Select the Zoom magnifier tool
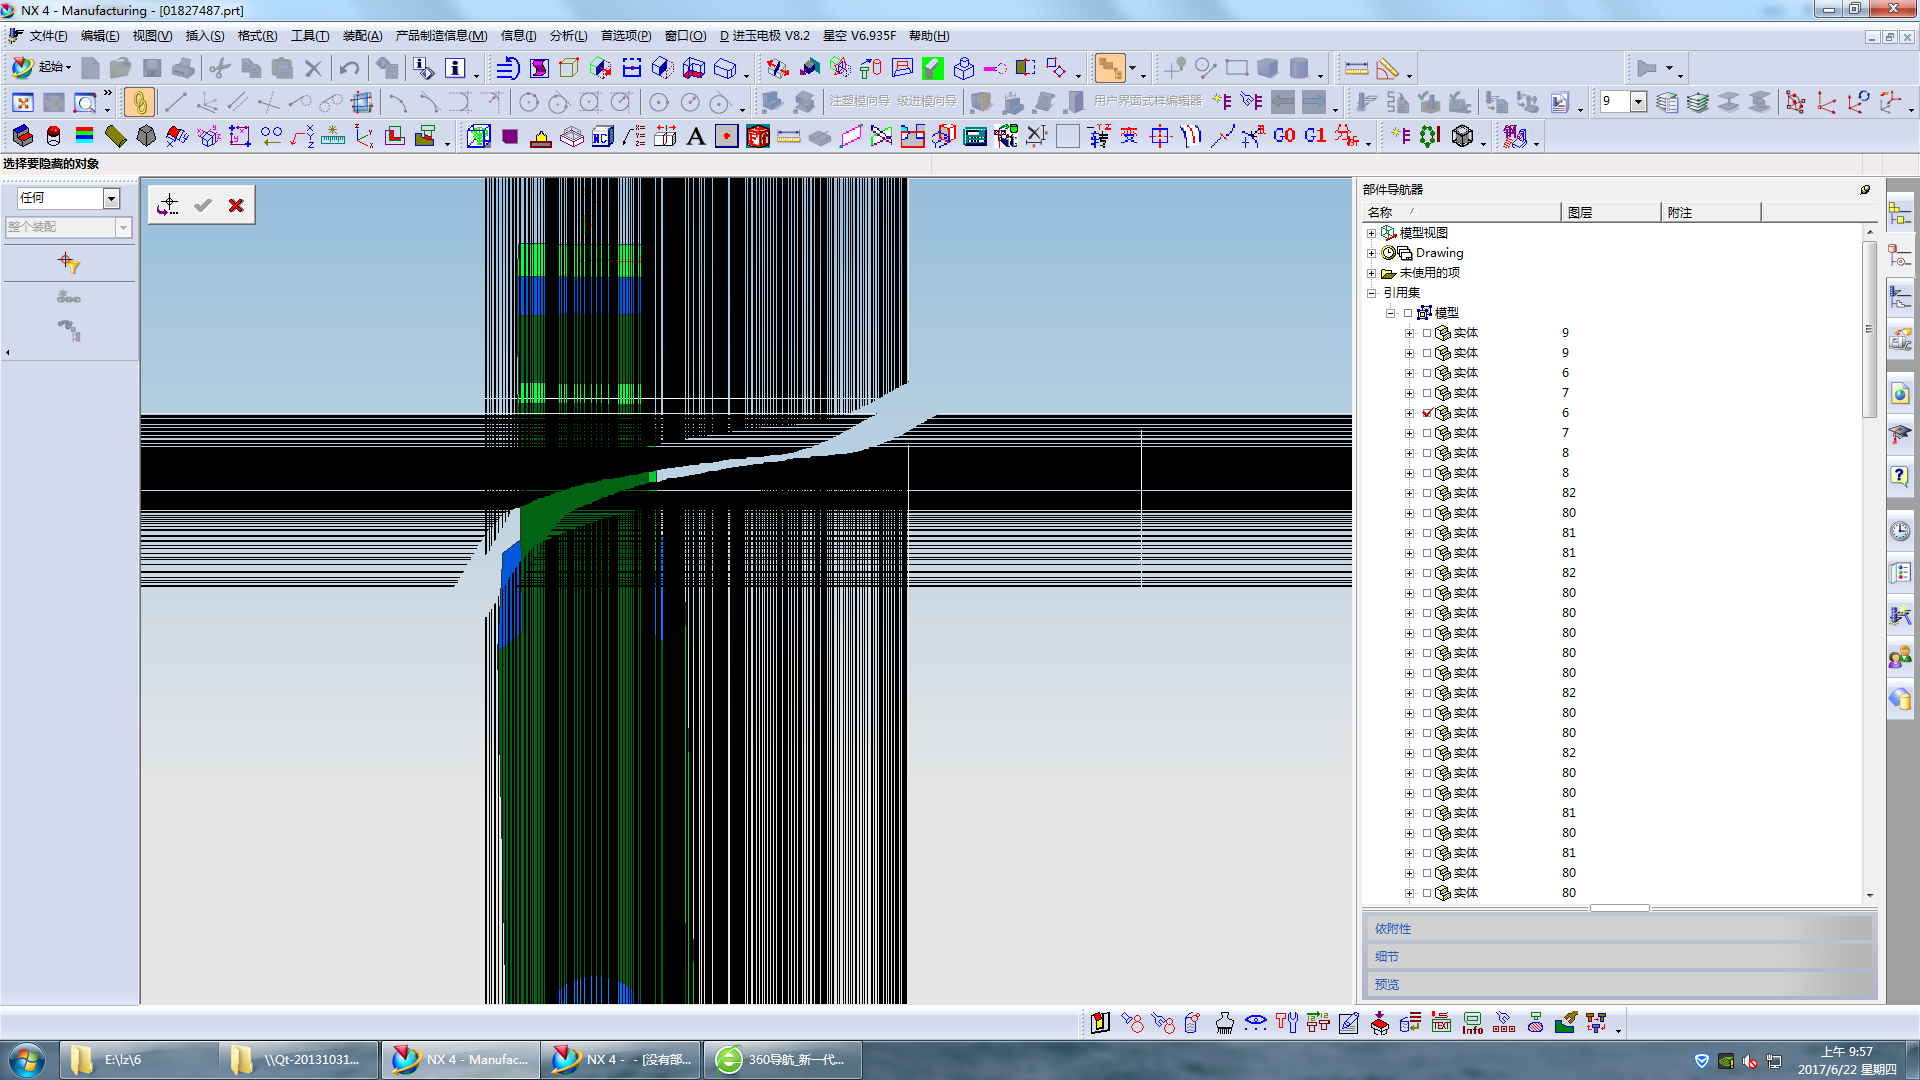 tap(85, 102)
